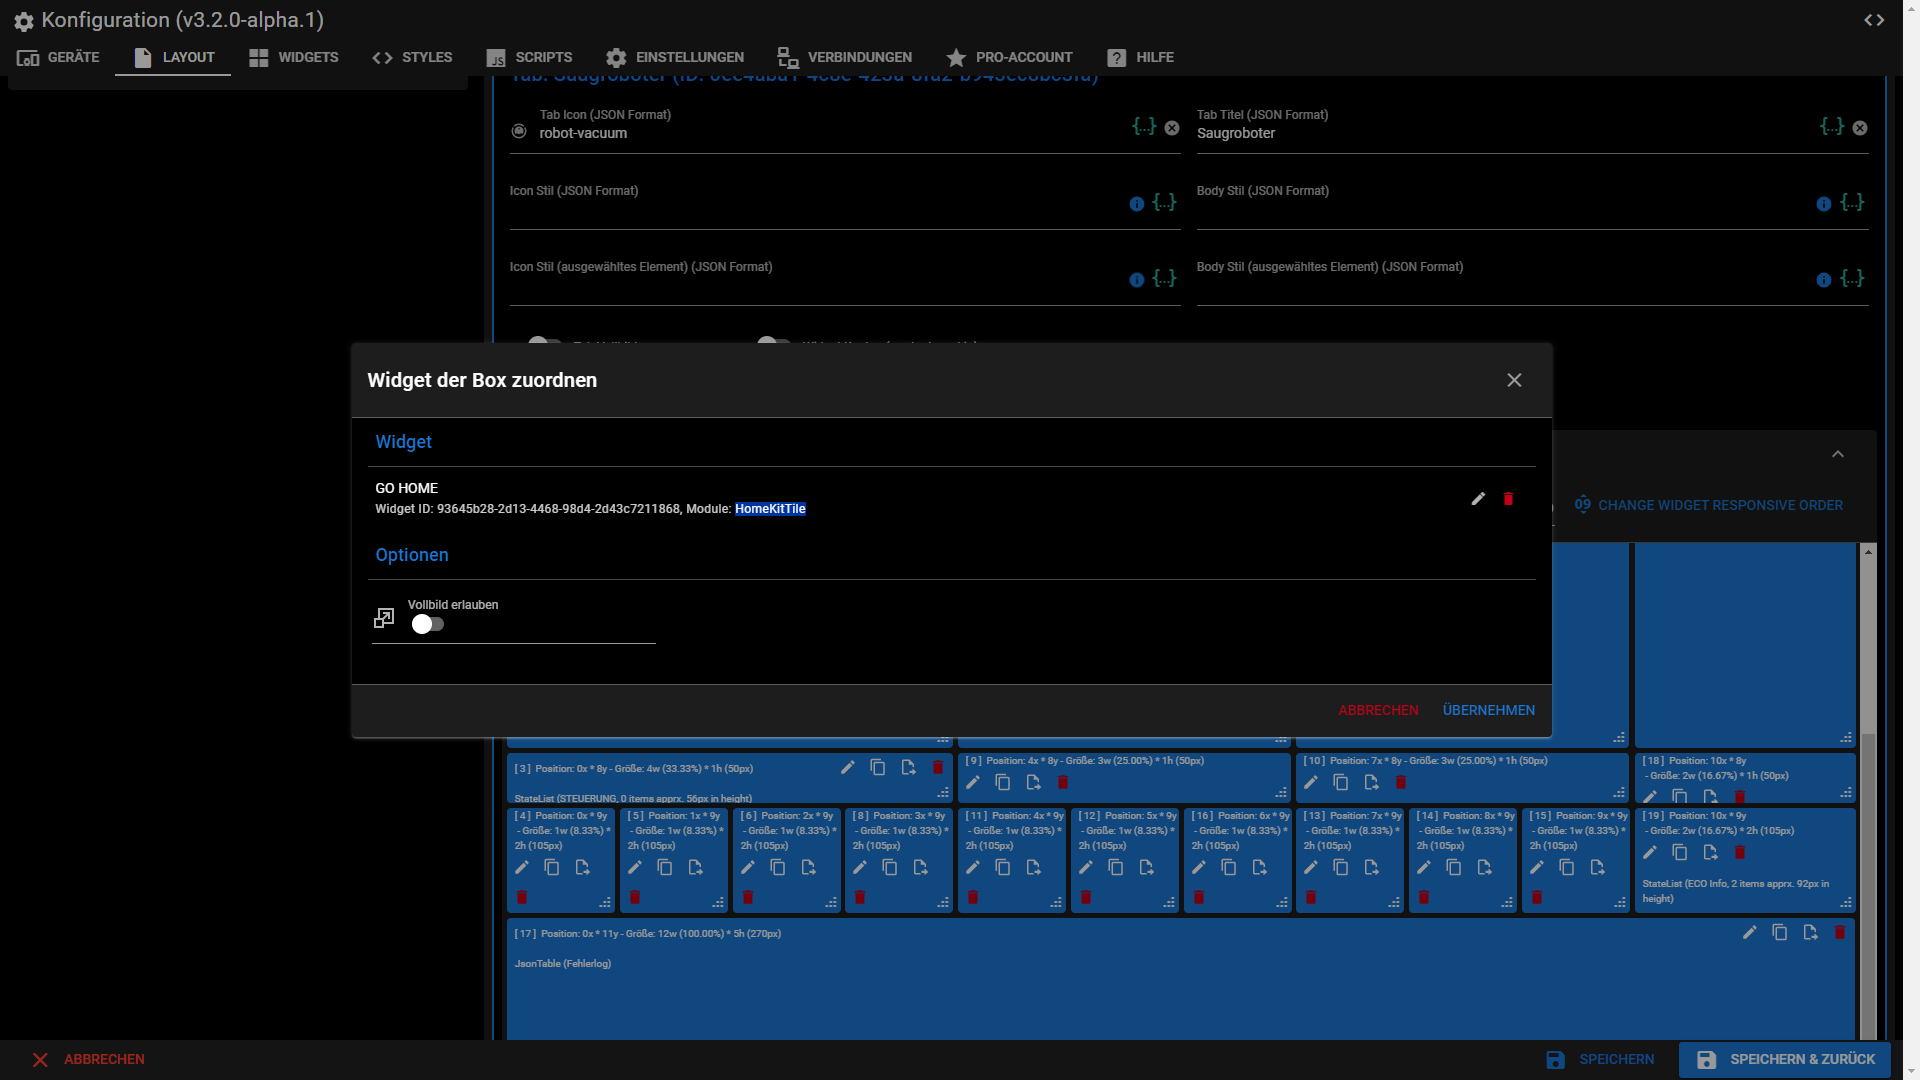Go to the STYLES tab
1920x1080 pixels.
[412, 57]
